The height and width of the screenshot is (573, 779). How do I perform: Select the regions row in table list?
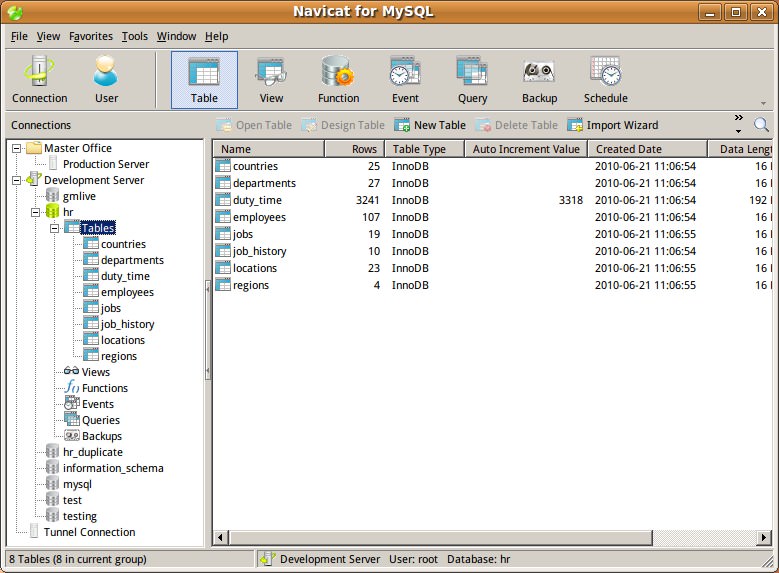coord(492,285)
